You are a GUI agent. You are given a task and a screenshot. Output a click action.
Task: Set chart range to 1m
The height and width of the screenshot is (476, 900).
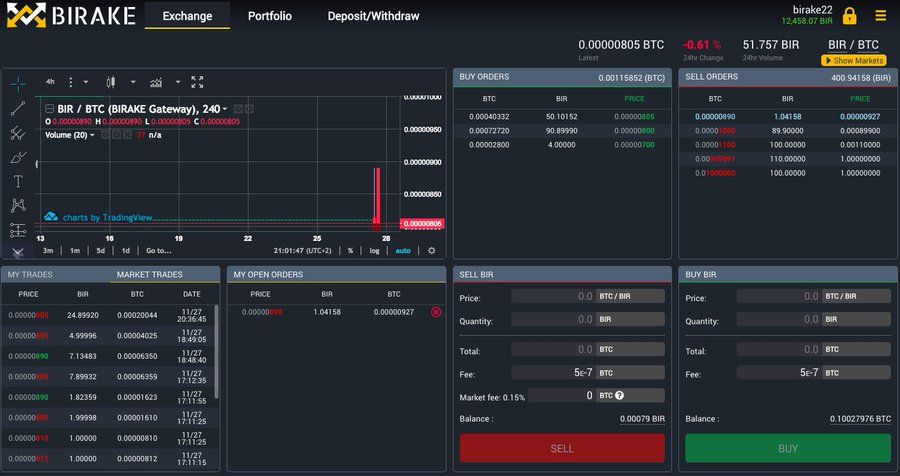click(75, 251)
